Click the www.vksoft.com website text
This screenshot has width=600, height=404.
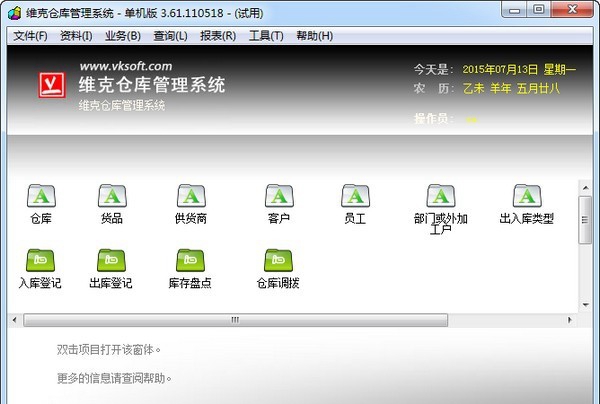click(x=126, y=66)
